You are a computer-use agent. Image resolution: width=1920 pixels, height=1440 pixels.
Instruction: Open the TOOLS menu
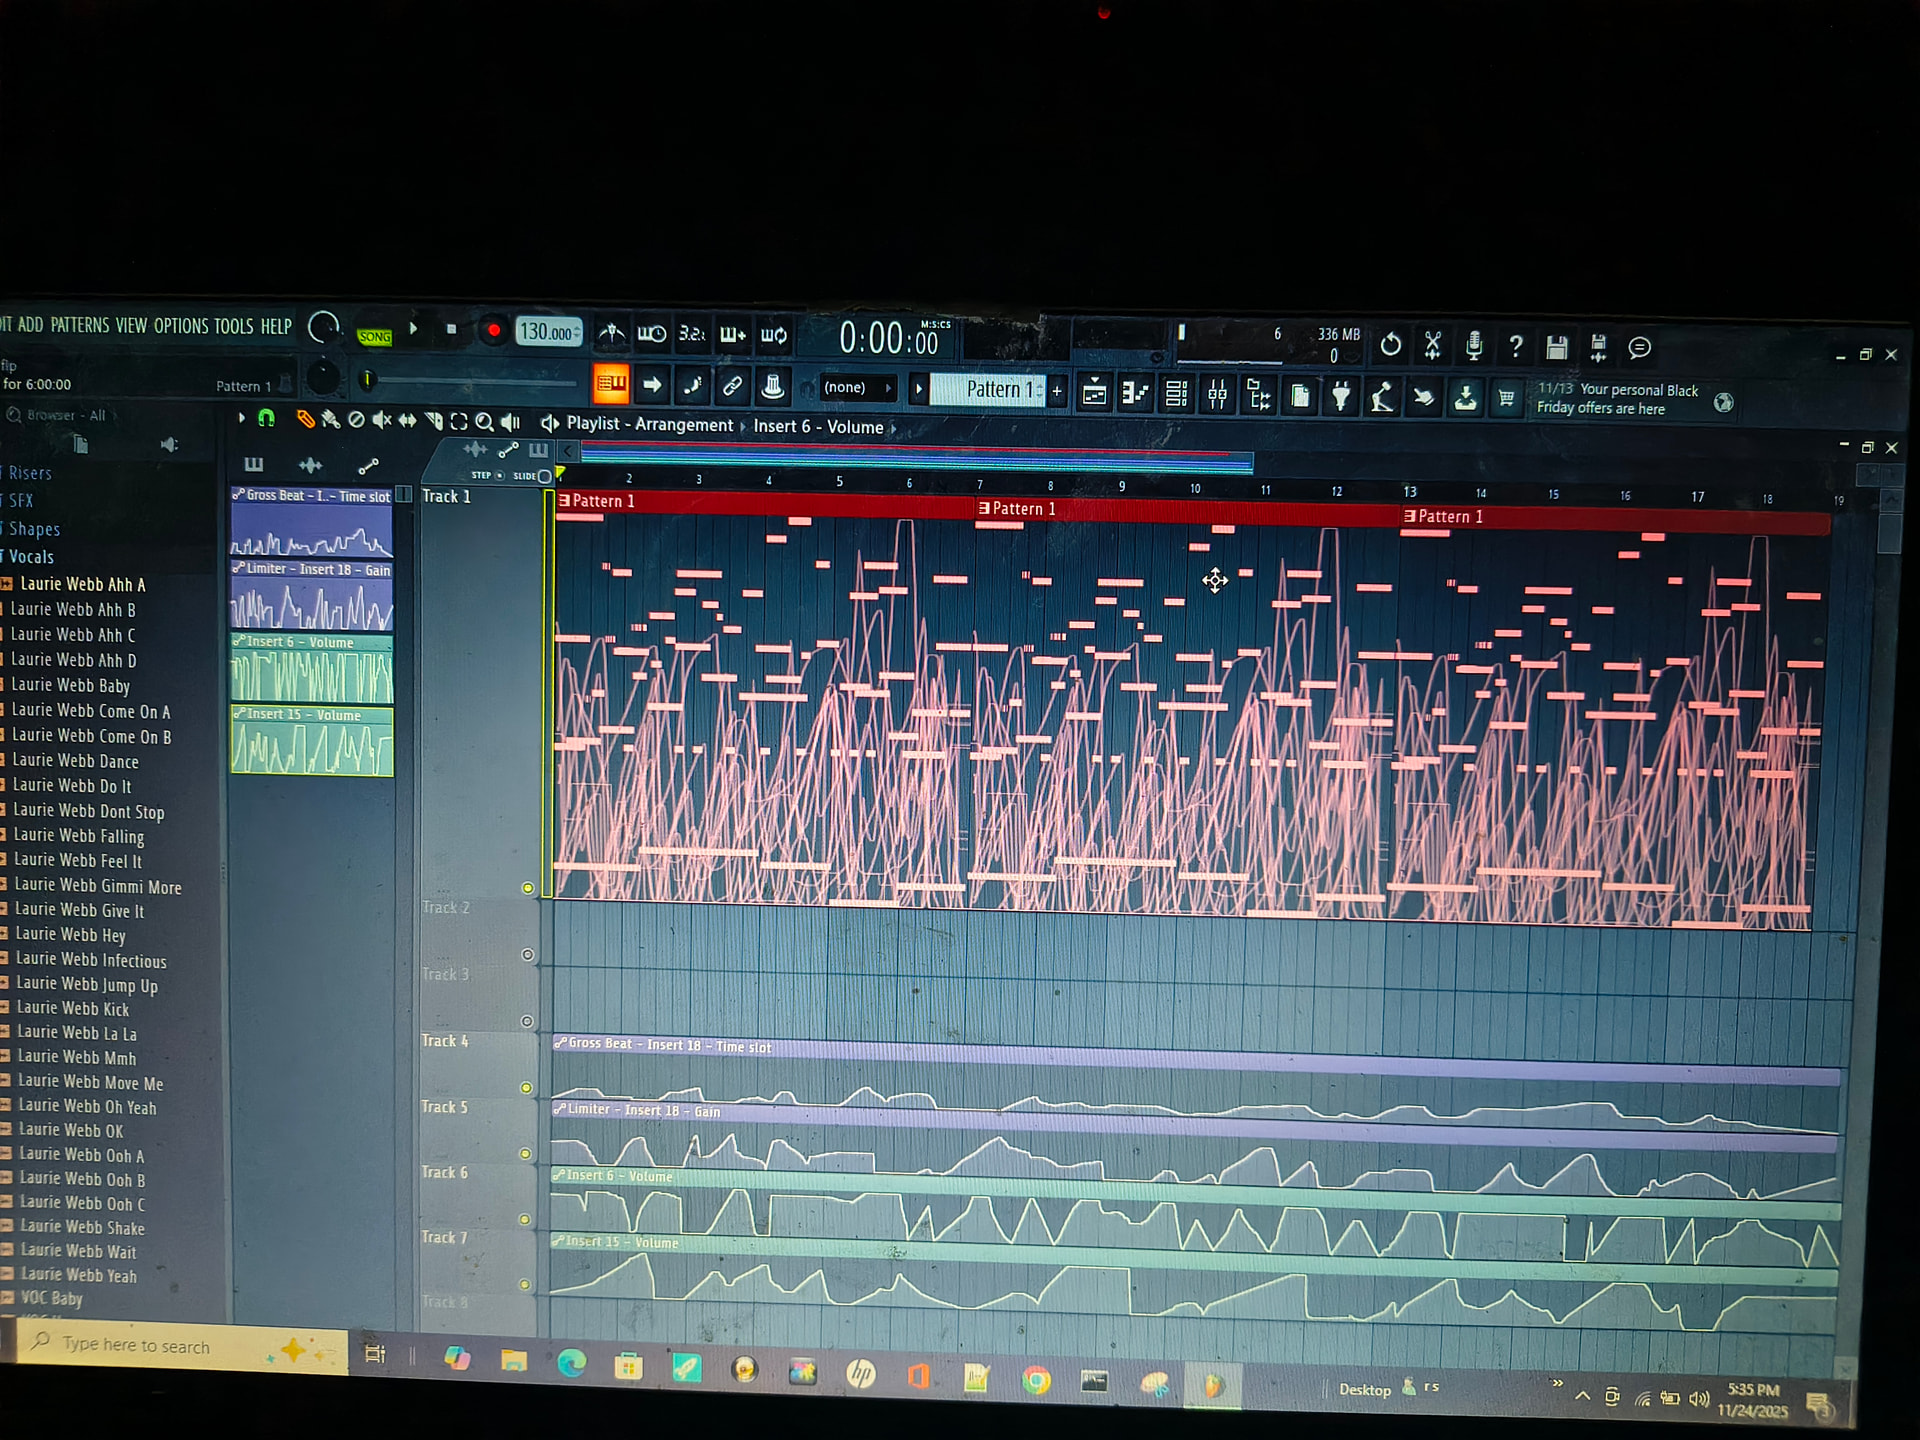(233, 326)
